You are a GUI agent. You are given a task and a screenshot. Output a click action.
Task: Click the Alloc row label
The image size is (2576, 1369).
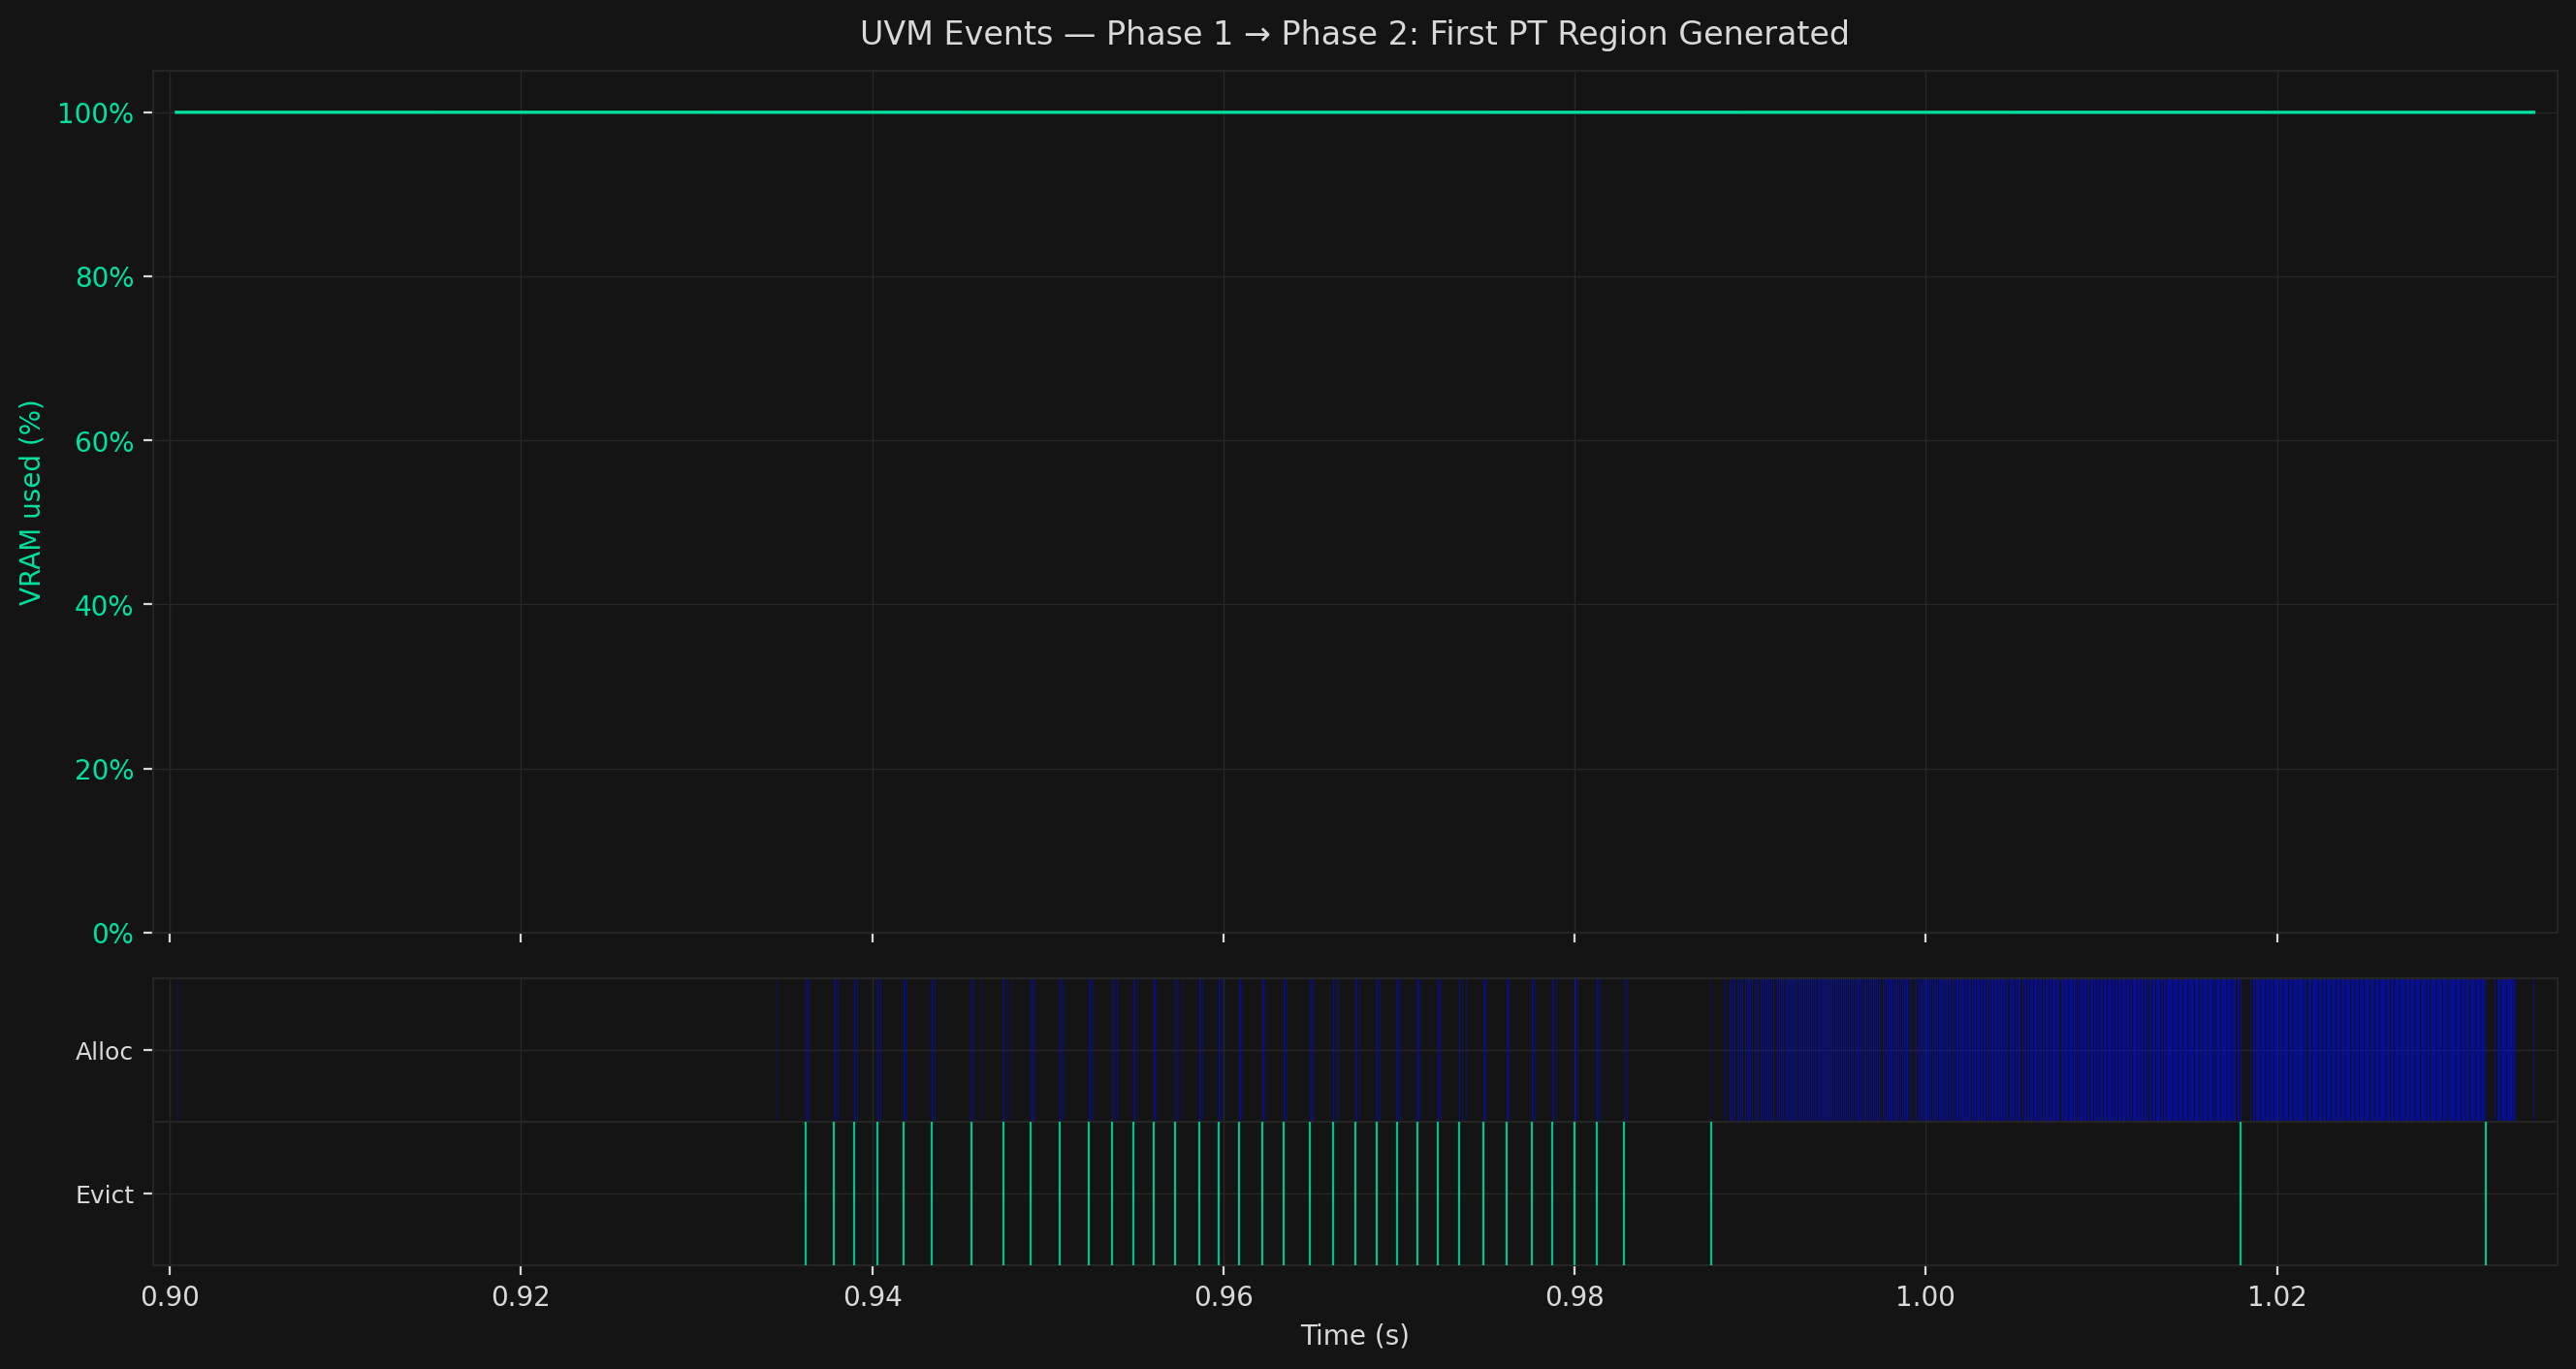(x=104, y=1050)
